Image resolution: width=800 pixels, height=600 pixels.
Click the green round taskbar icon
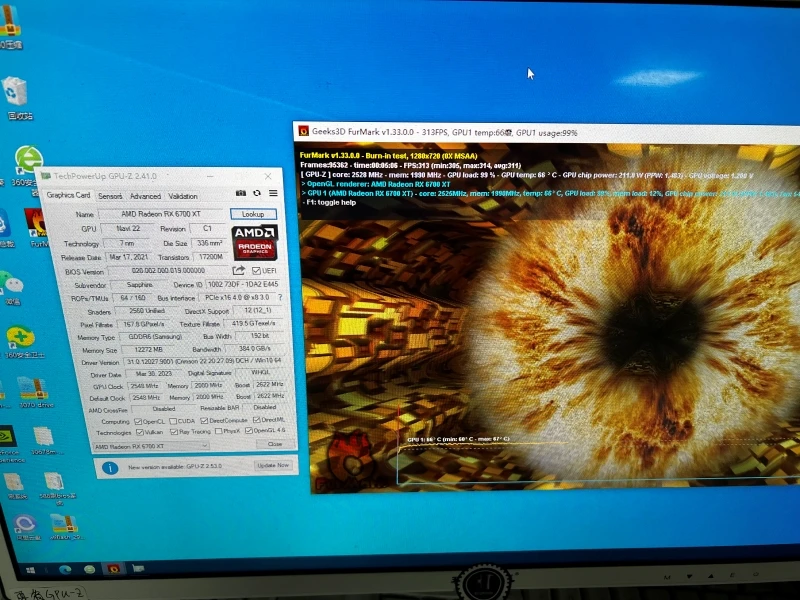point(89,569)
